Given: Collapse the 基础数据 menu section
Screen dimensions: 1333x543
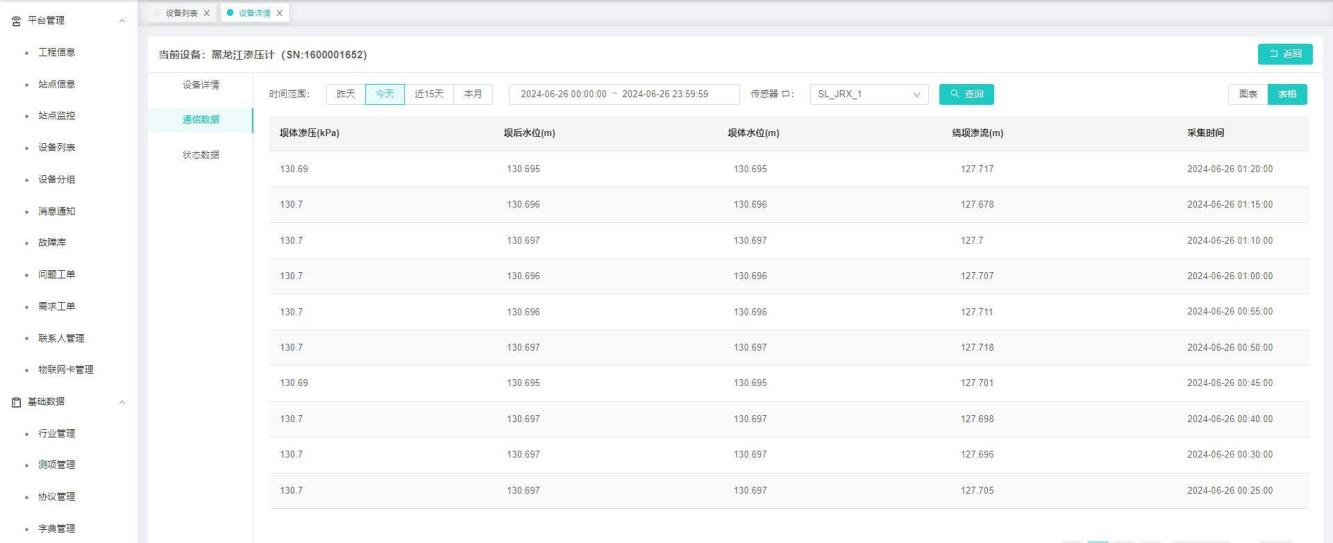Looking at the screenshot, I should point(122,402).
